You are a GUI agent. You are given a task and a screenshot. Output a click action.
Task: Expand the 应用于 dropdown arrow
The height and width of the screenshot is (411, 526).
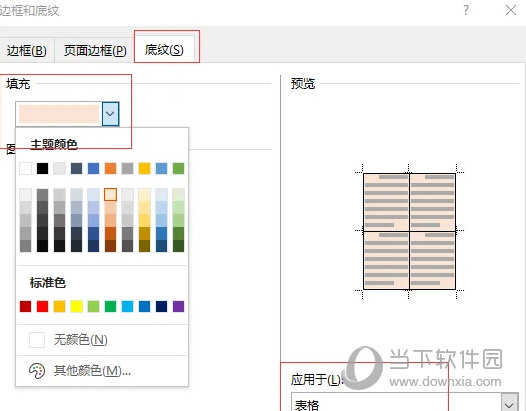click(509, 404)
